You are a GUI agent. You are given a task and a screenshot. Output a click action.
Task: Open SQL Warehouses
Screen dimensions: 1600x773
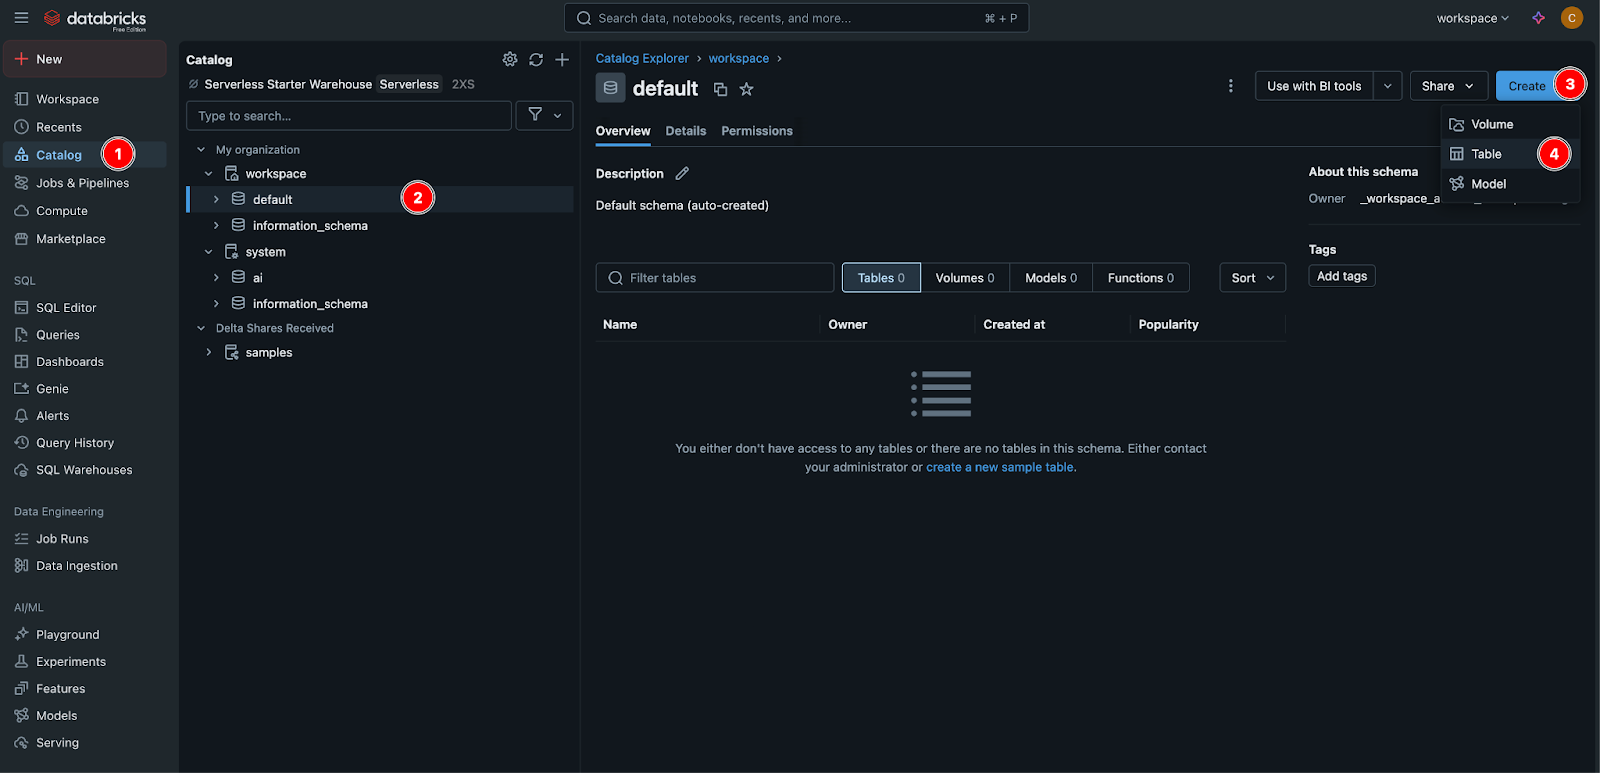coord(85,470)
